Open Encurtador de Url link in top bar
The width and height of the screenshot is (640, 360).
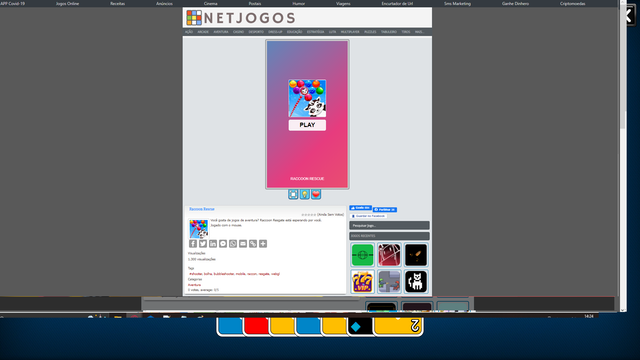click(397, 3)
